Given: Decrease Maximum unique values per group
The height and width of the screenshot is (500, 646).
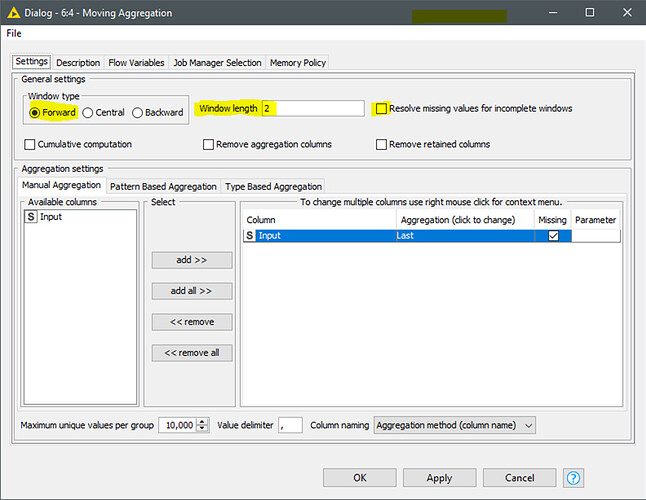Looking at the screenshot, I should pyautogui.click(x=202, y=428).
